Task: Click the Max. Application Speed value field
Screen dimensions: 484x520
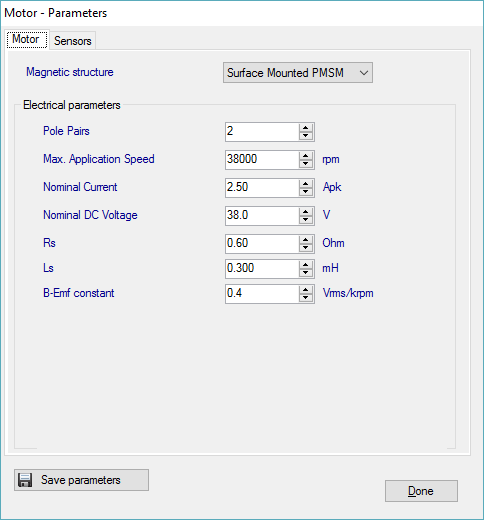Action: (262, 160)
